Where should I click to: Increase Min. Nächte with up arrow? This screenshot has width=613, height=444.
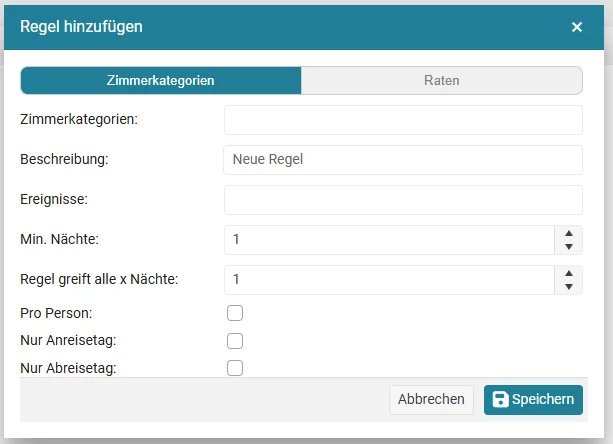[x=569, y=233]
